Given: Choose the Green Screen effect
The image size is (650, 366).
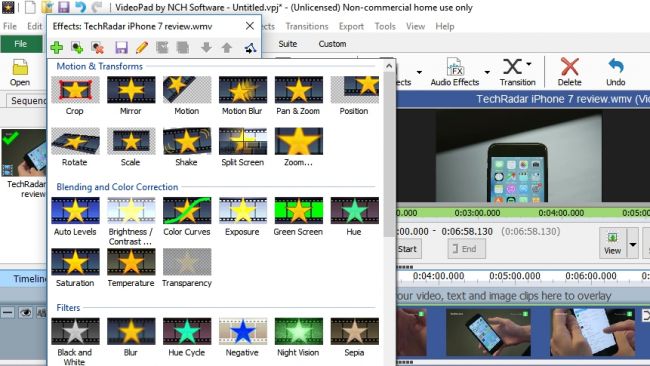Looking at the screenshot, I should pos(298,217).
